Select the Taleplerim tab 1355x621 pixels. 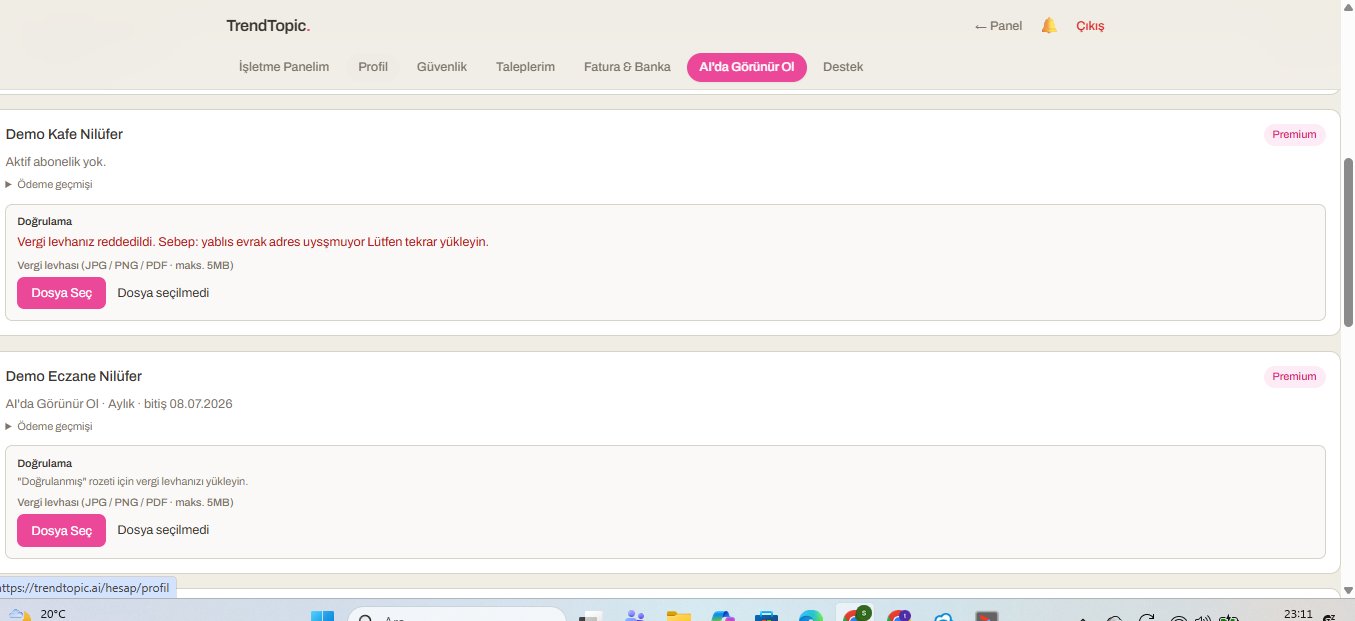point(525,67)
